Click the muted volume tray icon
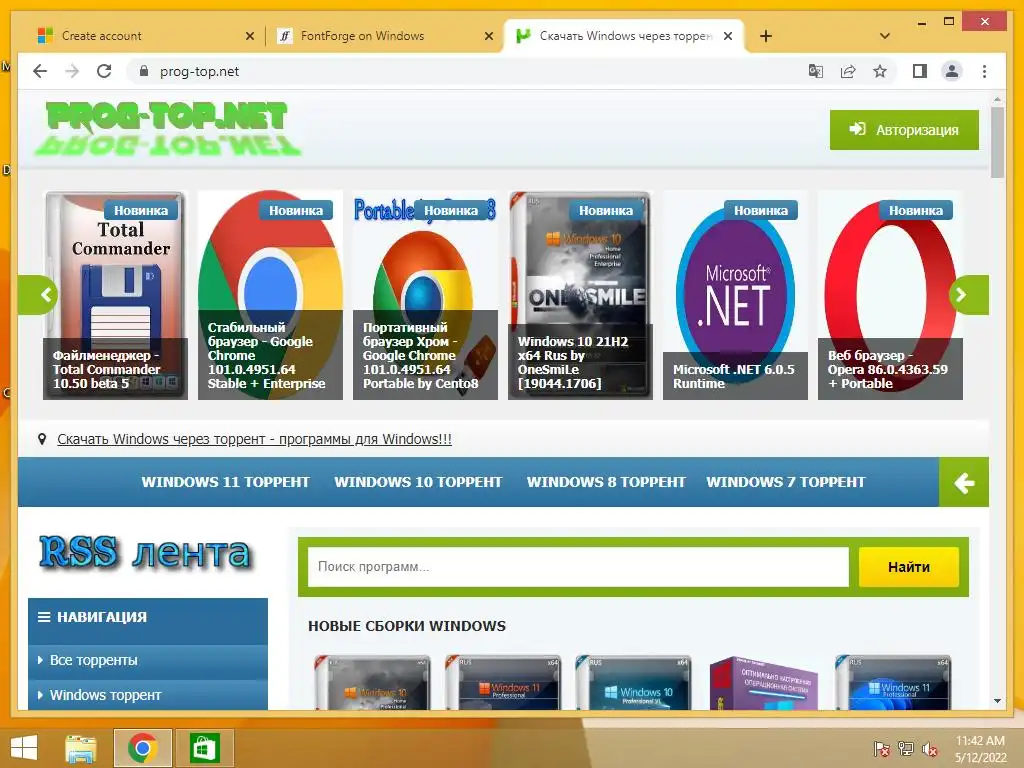1024x768 pixels. pyautogui.click(x=929, y=748)
